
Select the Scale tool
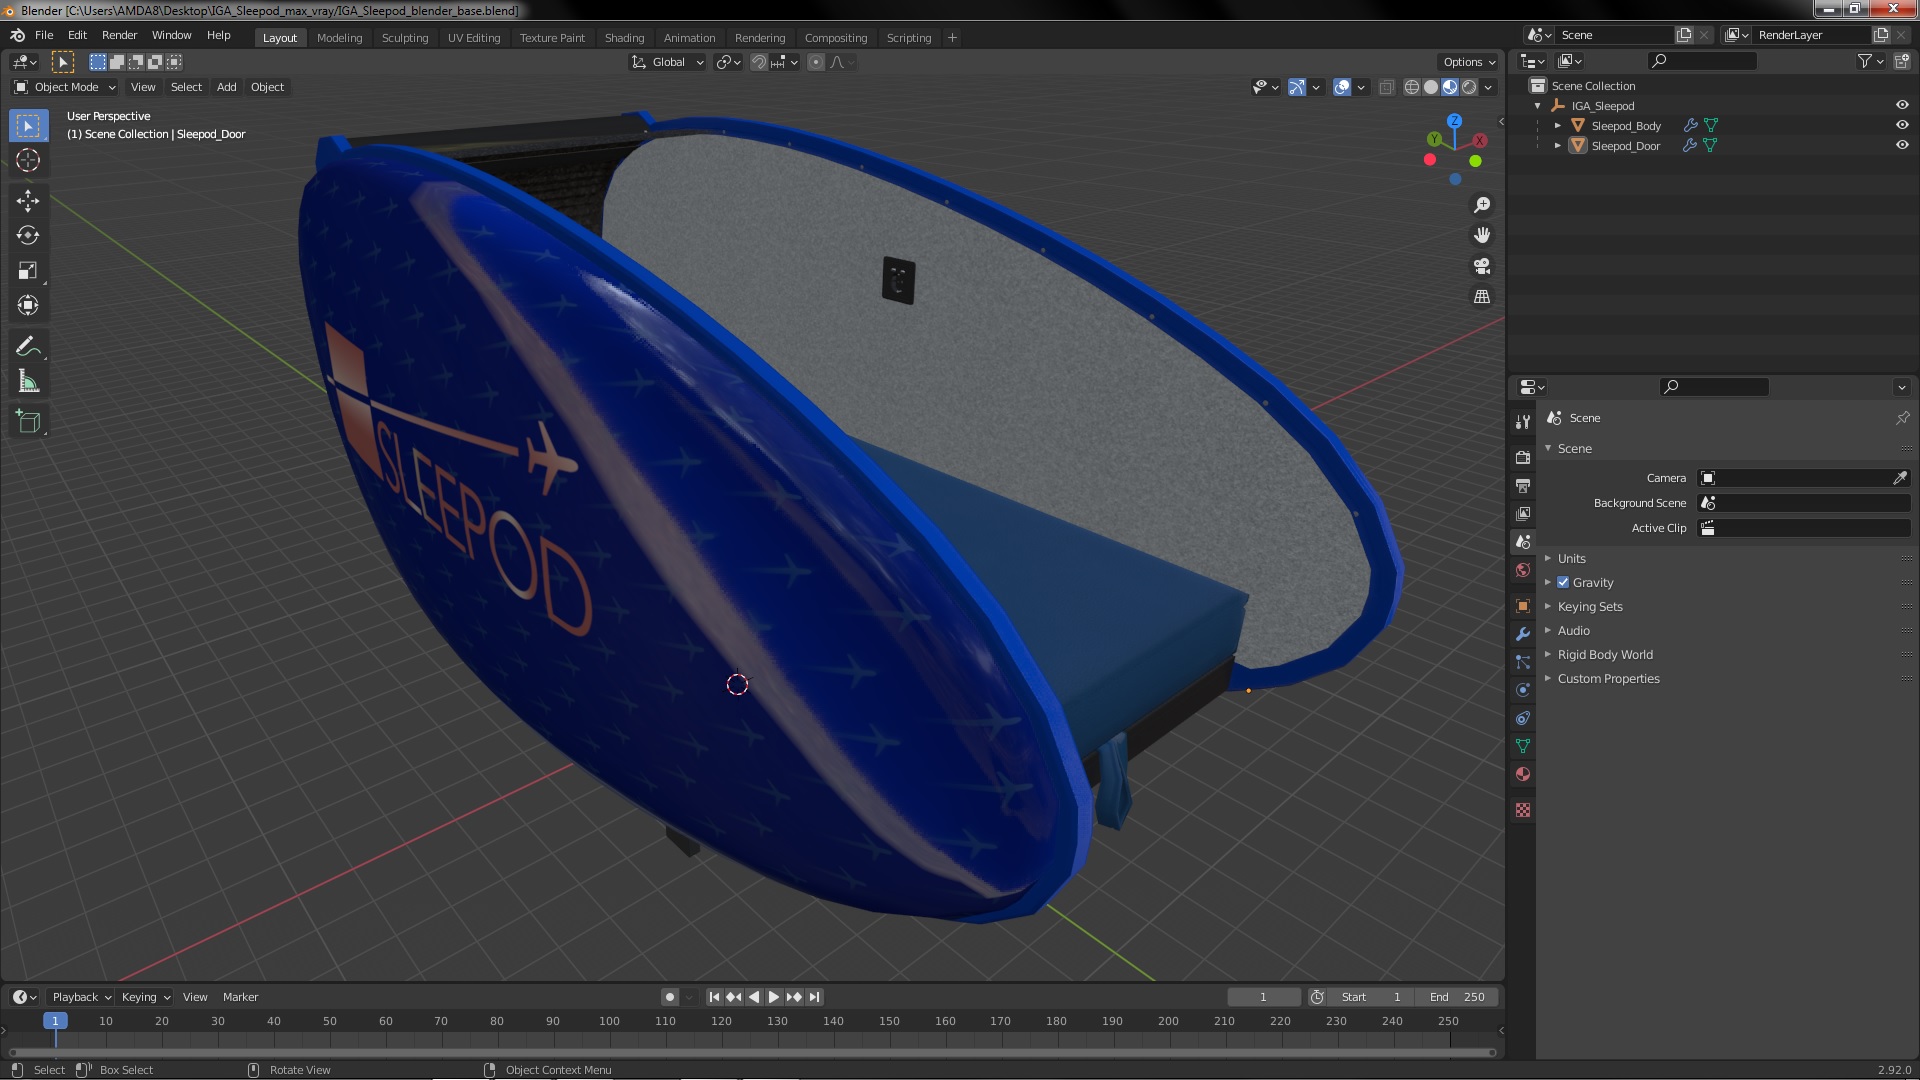coord(28,271)
